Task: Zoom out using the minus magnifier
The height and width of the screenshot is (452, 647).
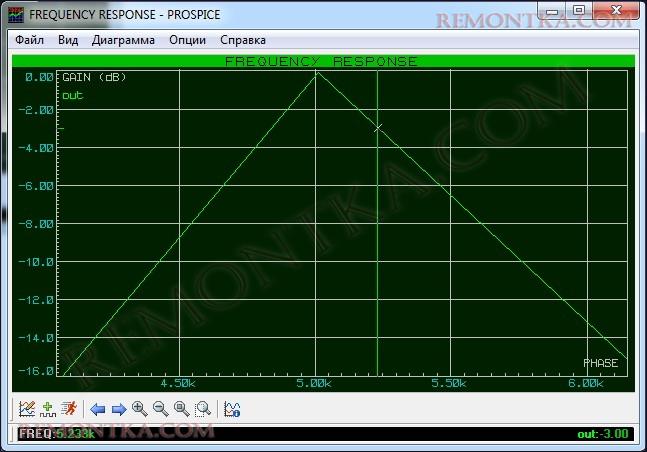Action: [x=160, y=408]
